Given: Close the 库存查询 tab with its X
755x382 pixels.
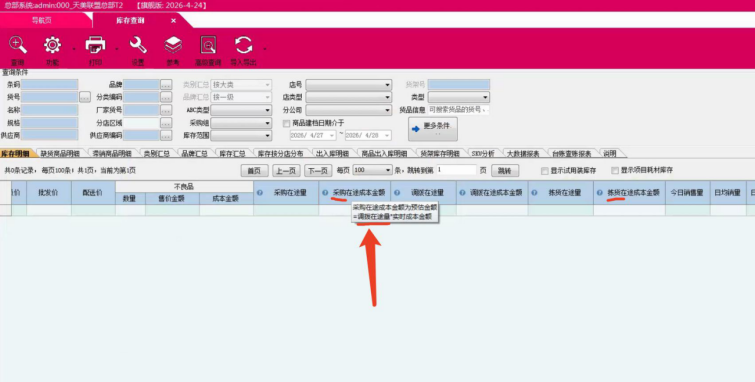Looking at the screenshot, I should click(x=173, y=21).
